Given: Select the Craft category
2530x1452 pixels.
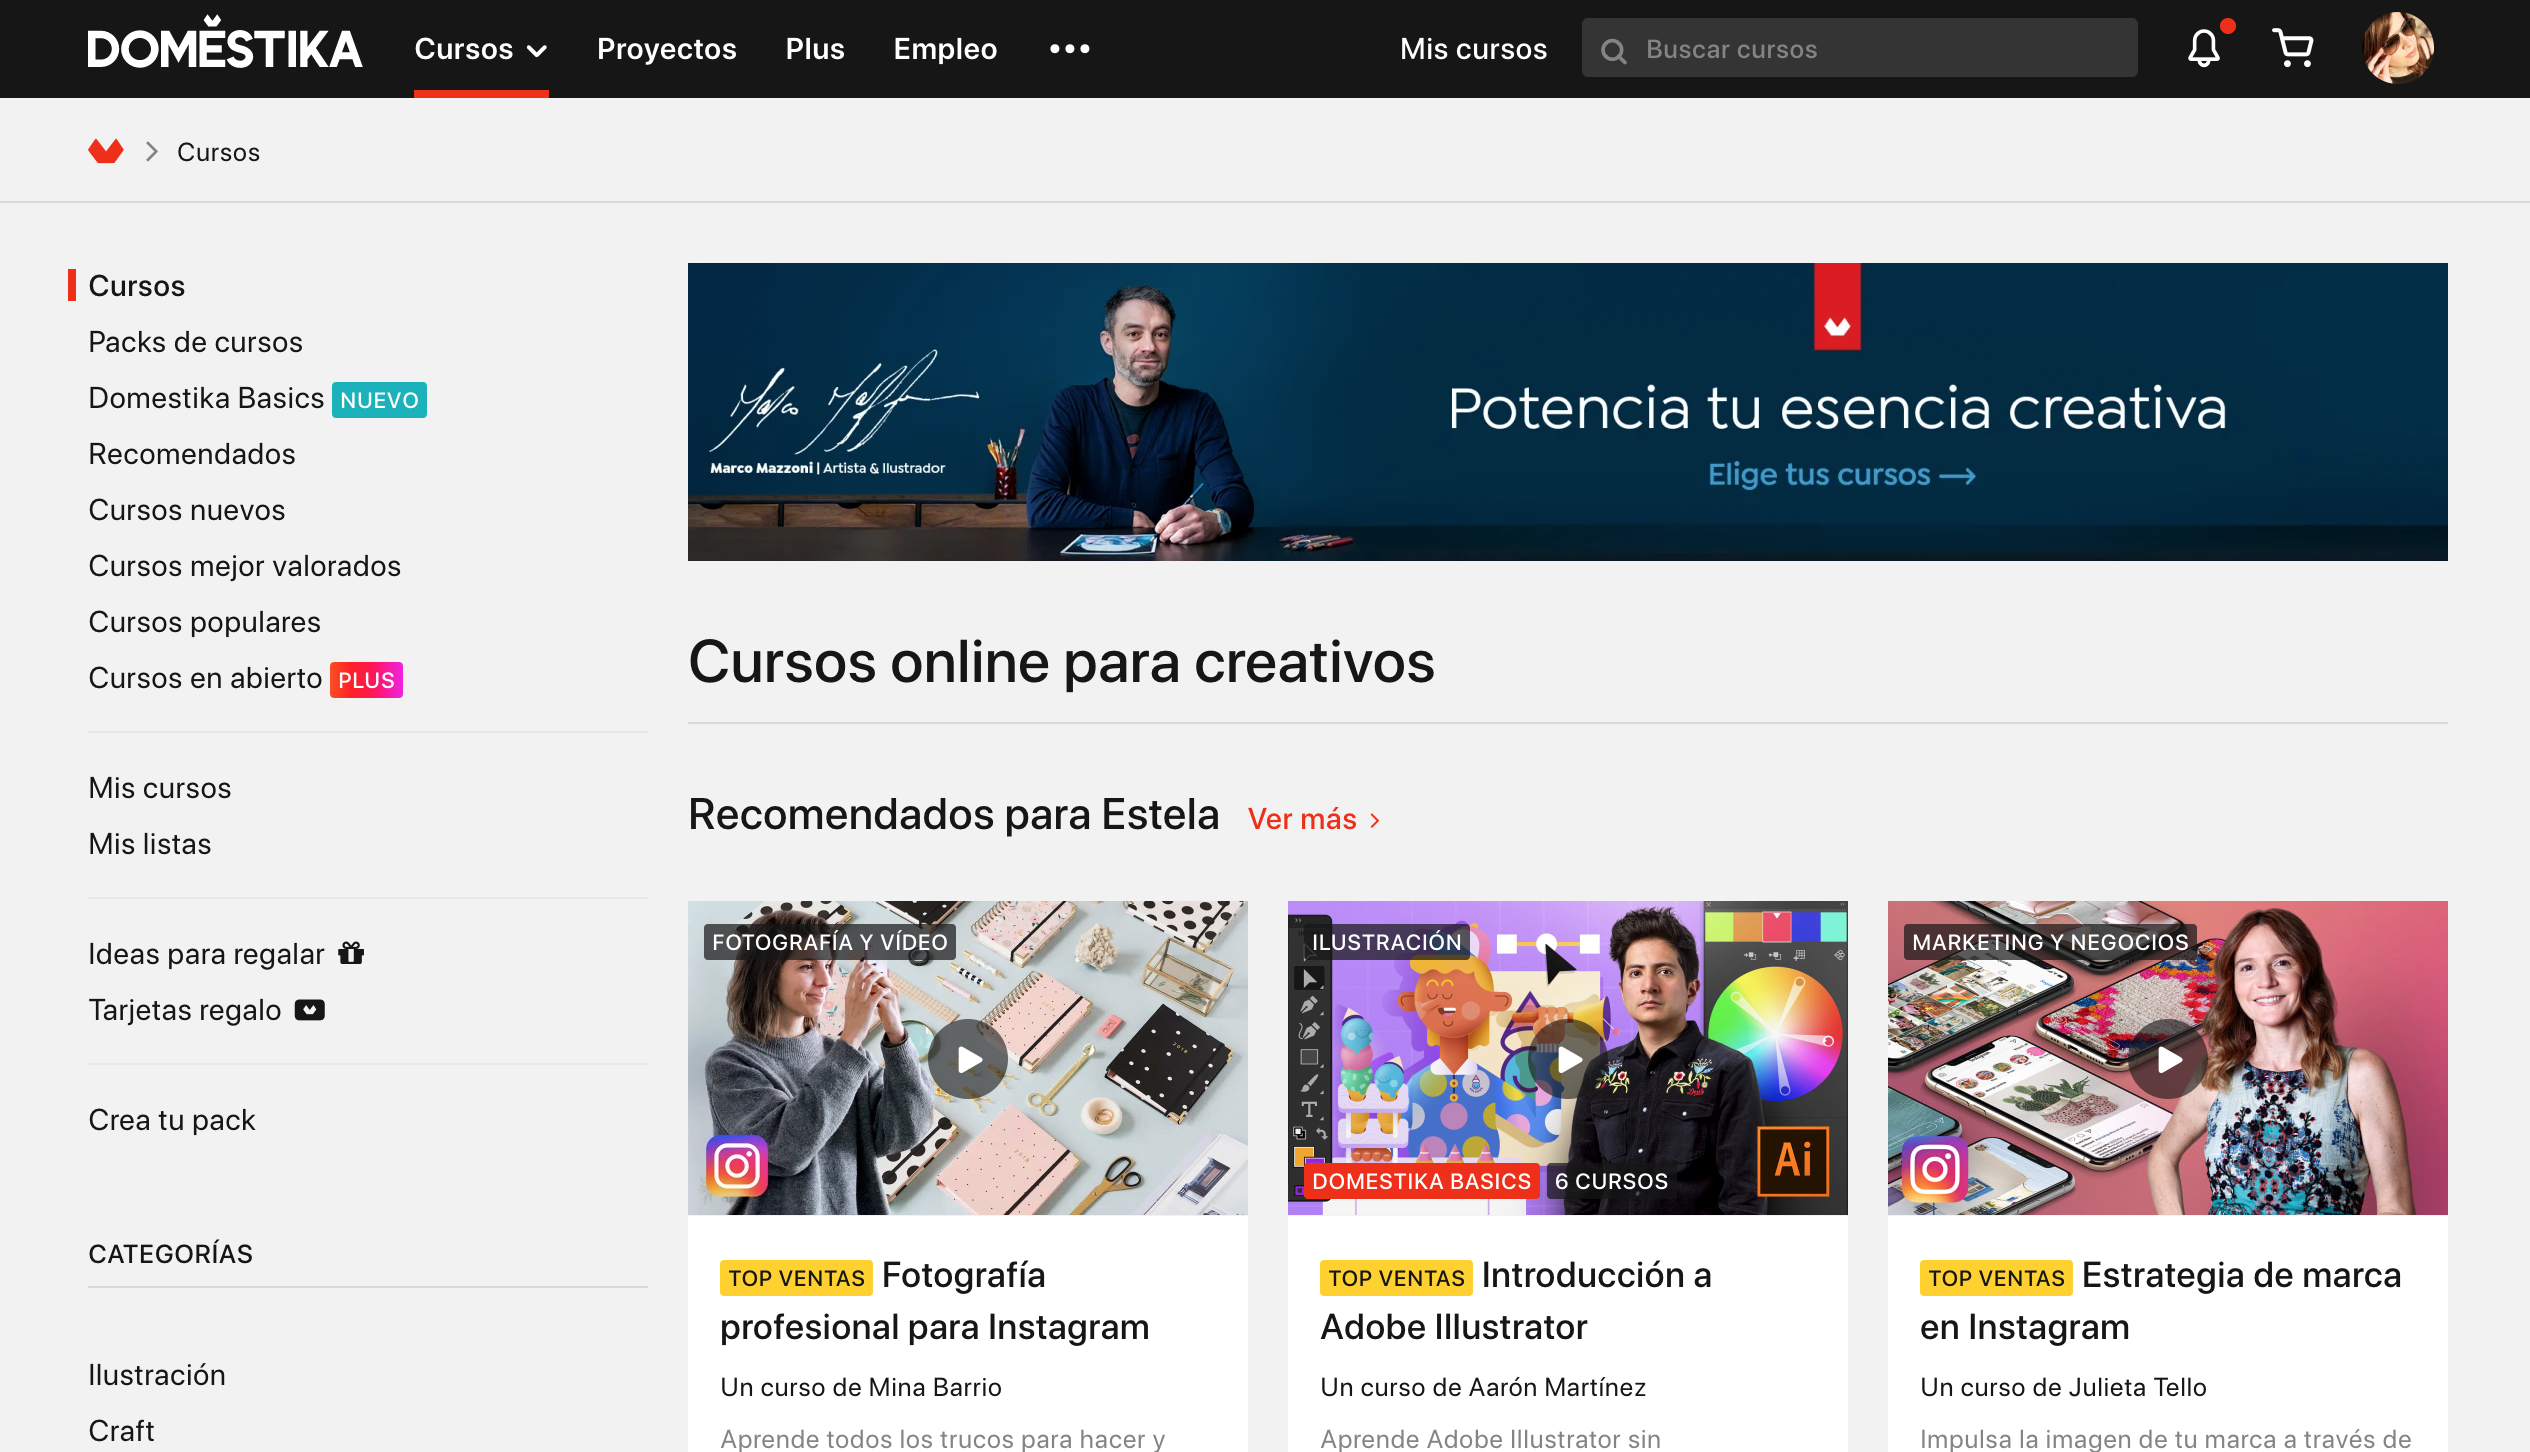Looking at the screenshot, I should click(121, 1431).
